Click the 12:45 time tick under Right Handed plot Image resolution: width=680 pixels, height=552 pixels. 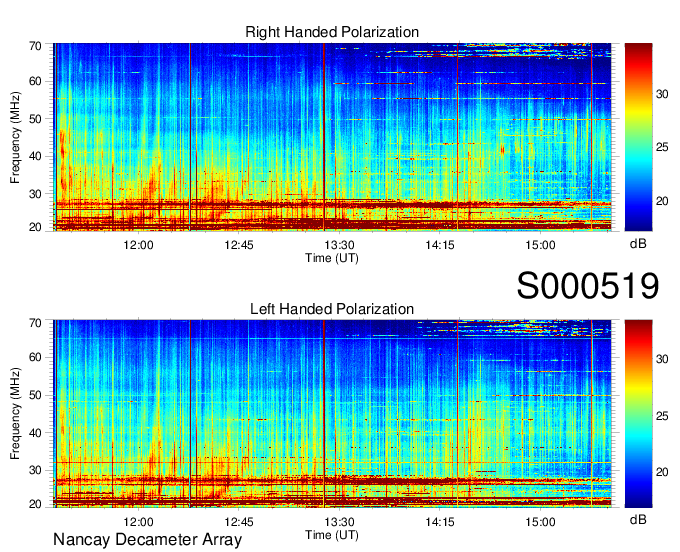coord(239,245)
